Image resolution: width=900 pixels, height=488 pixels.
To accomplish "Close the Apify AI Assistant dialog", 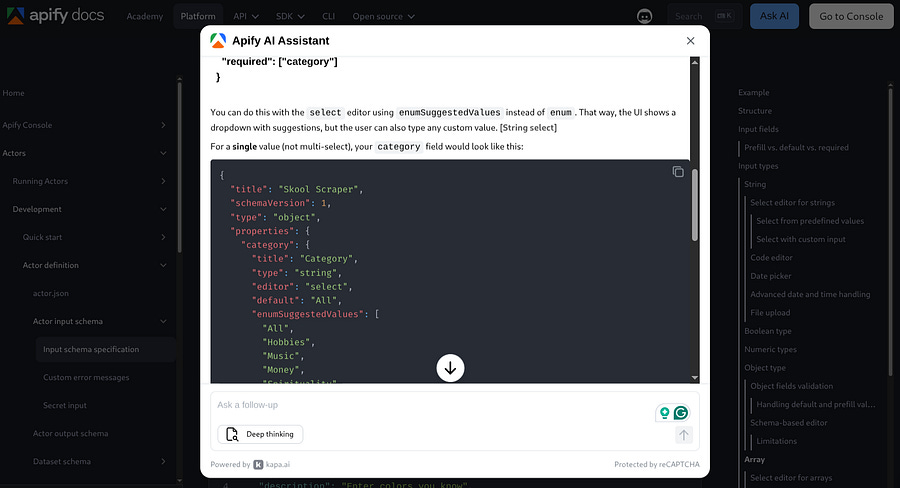I will pos(690,41).
